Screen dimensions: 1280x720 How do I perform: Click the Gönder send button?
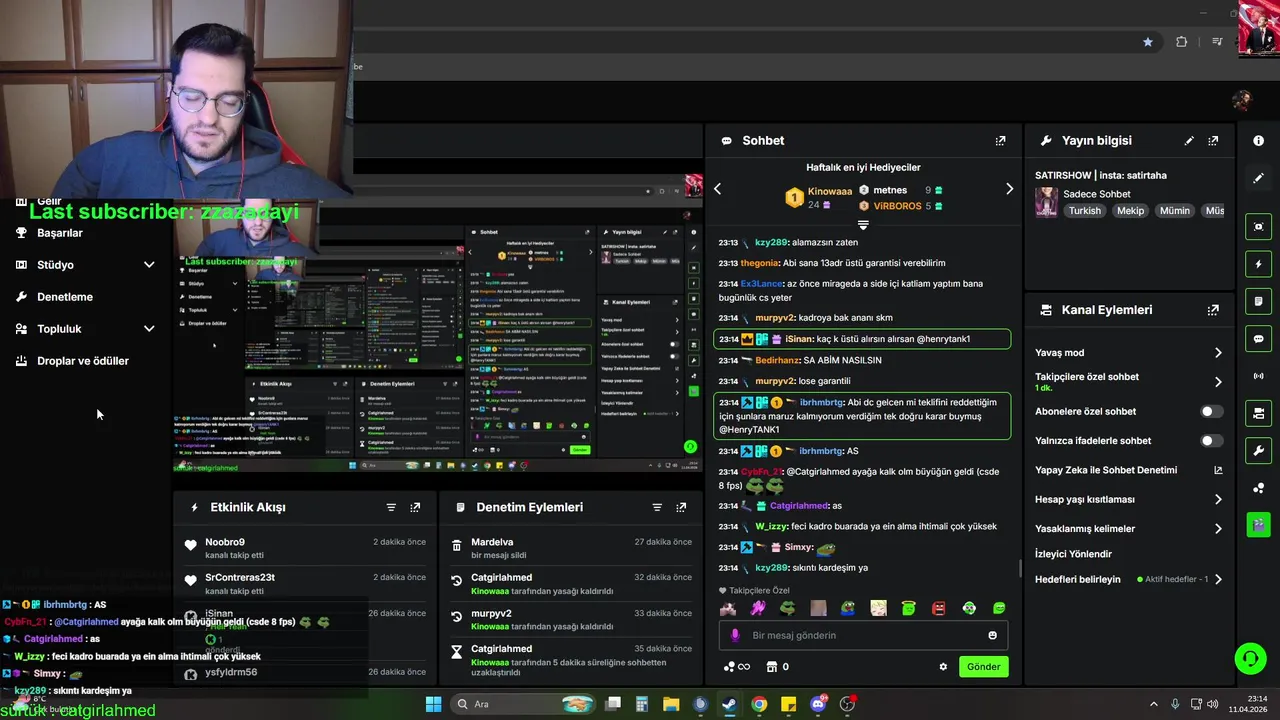(983, 667)
